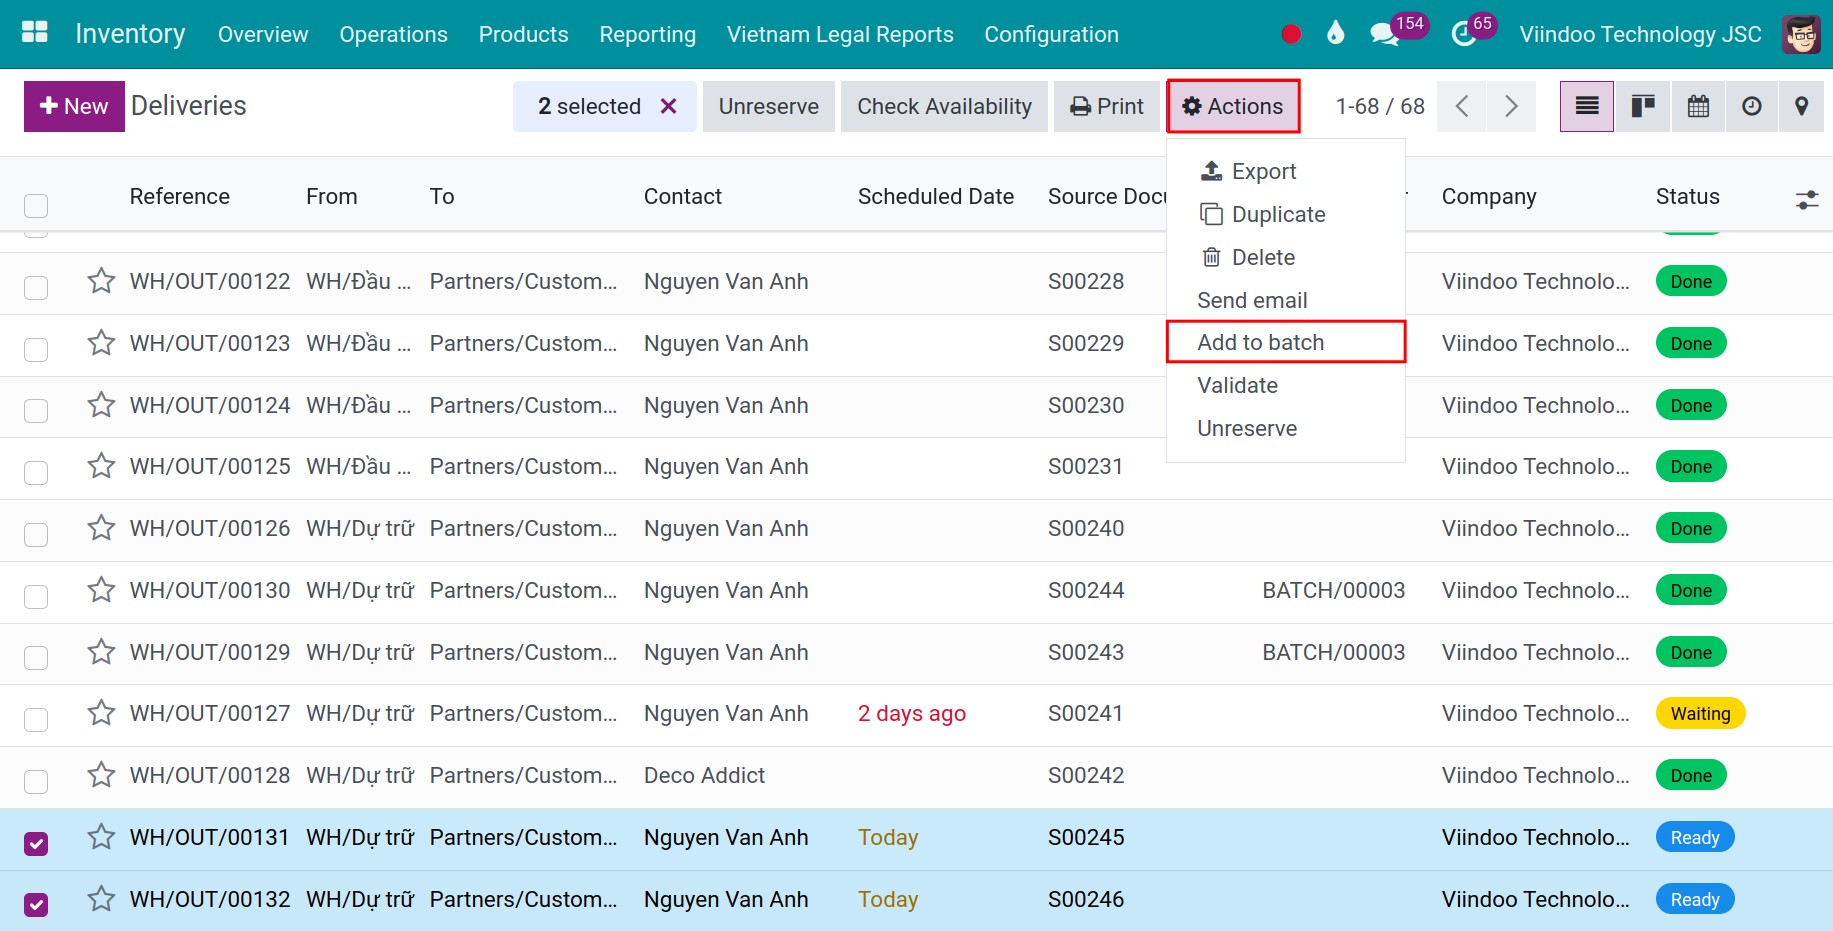Check the box for WH/OUT/00124
This screenshot has width=1833, height=931.
pos(36,410)
